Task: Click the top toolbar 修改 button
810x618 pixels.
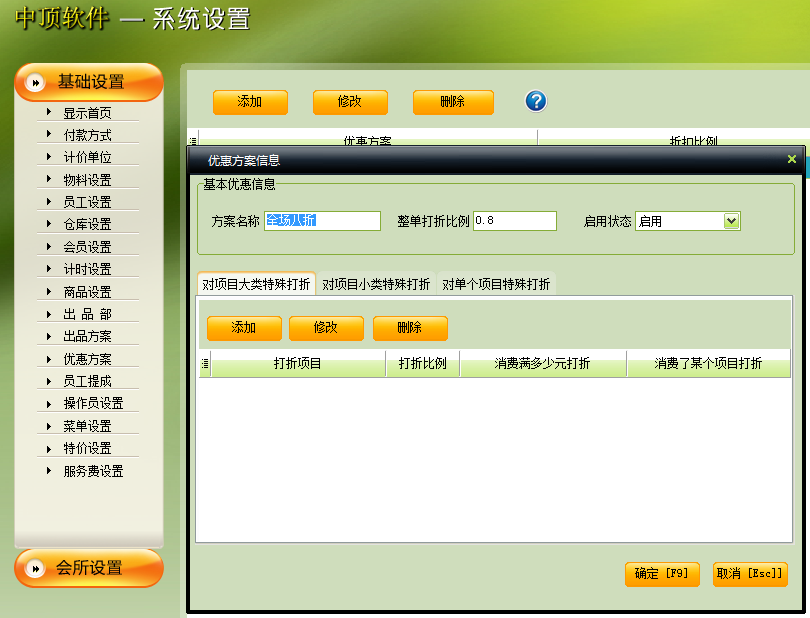Action: point(350,102)
